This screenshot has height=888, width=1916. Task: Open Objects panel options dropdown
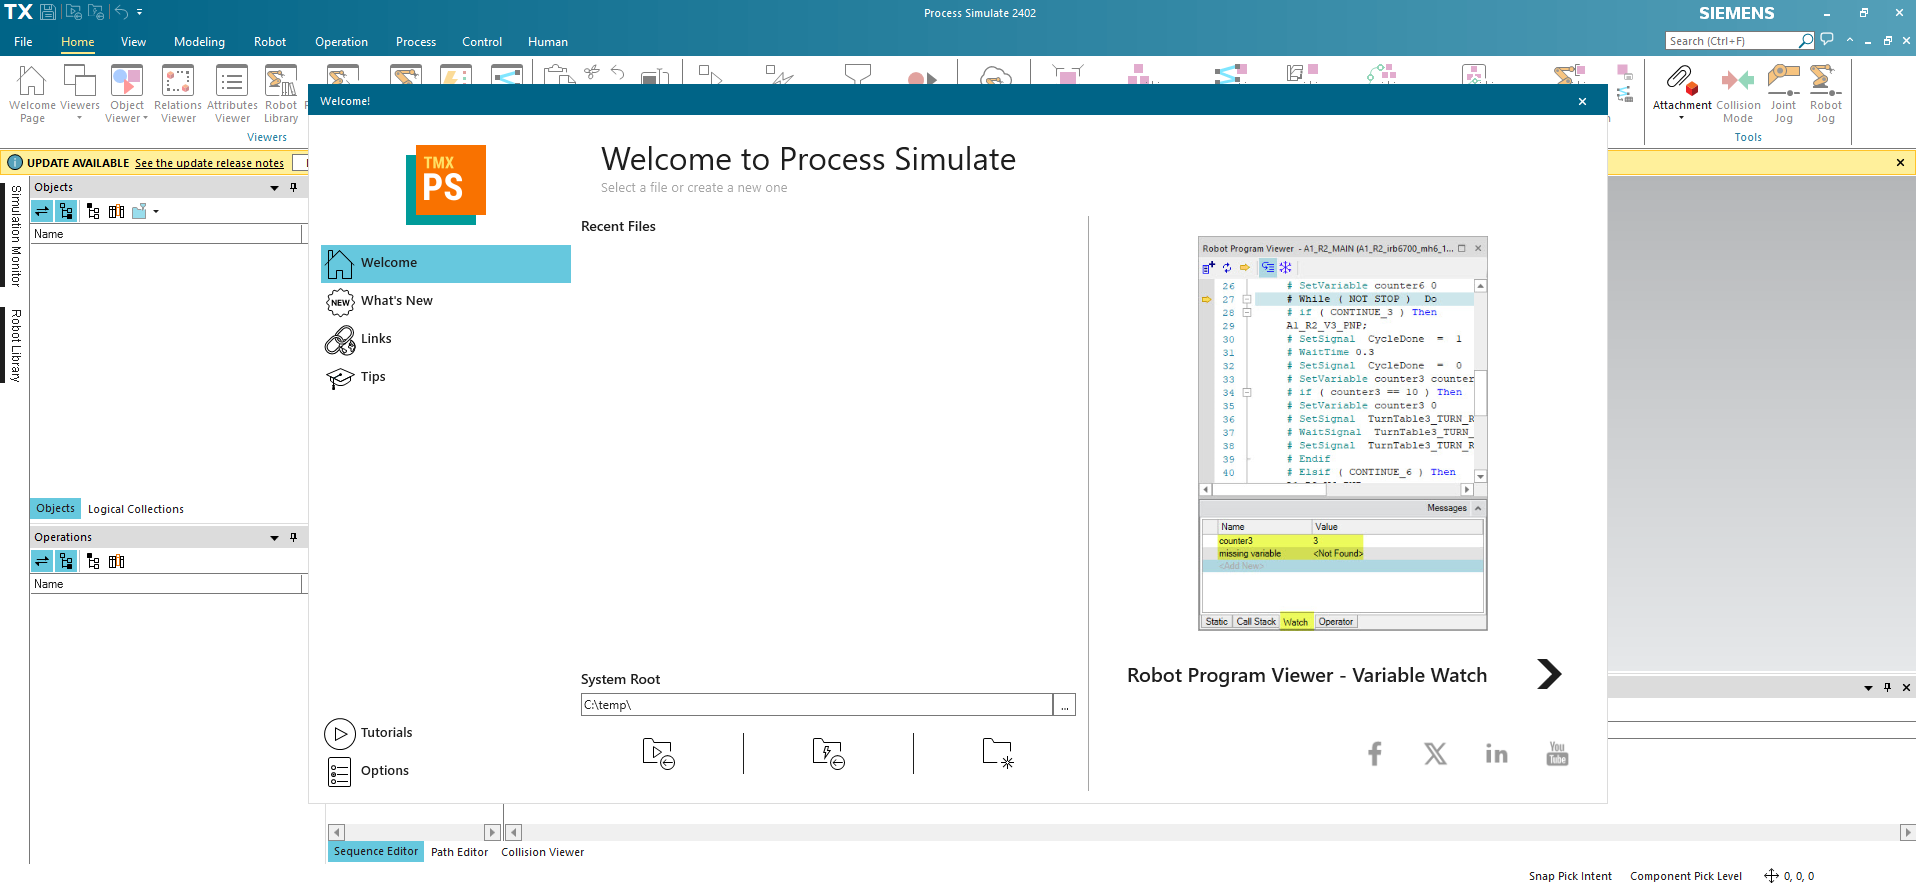tap(274, 187)
